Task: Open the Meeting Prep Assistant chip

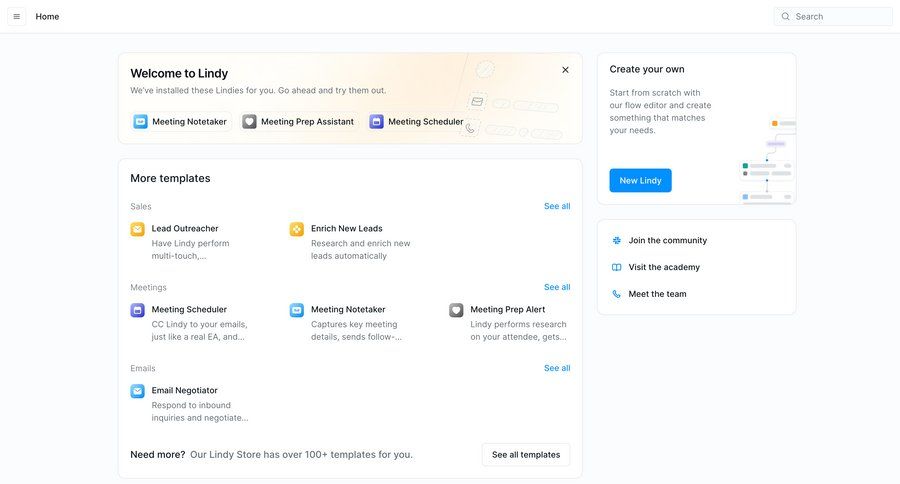Action: click(299, 122)
